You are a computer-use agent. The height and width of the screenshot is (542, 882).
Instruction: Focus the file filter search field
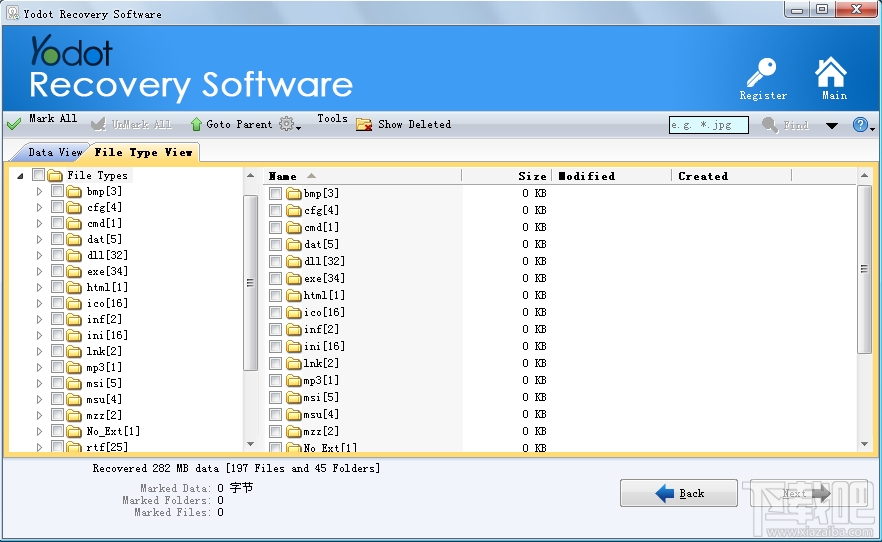pos(709,125)
